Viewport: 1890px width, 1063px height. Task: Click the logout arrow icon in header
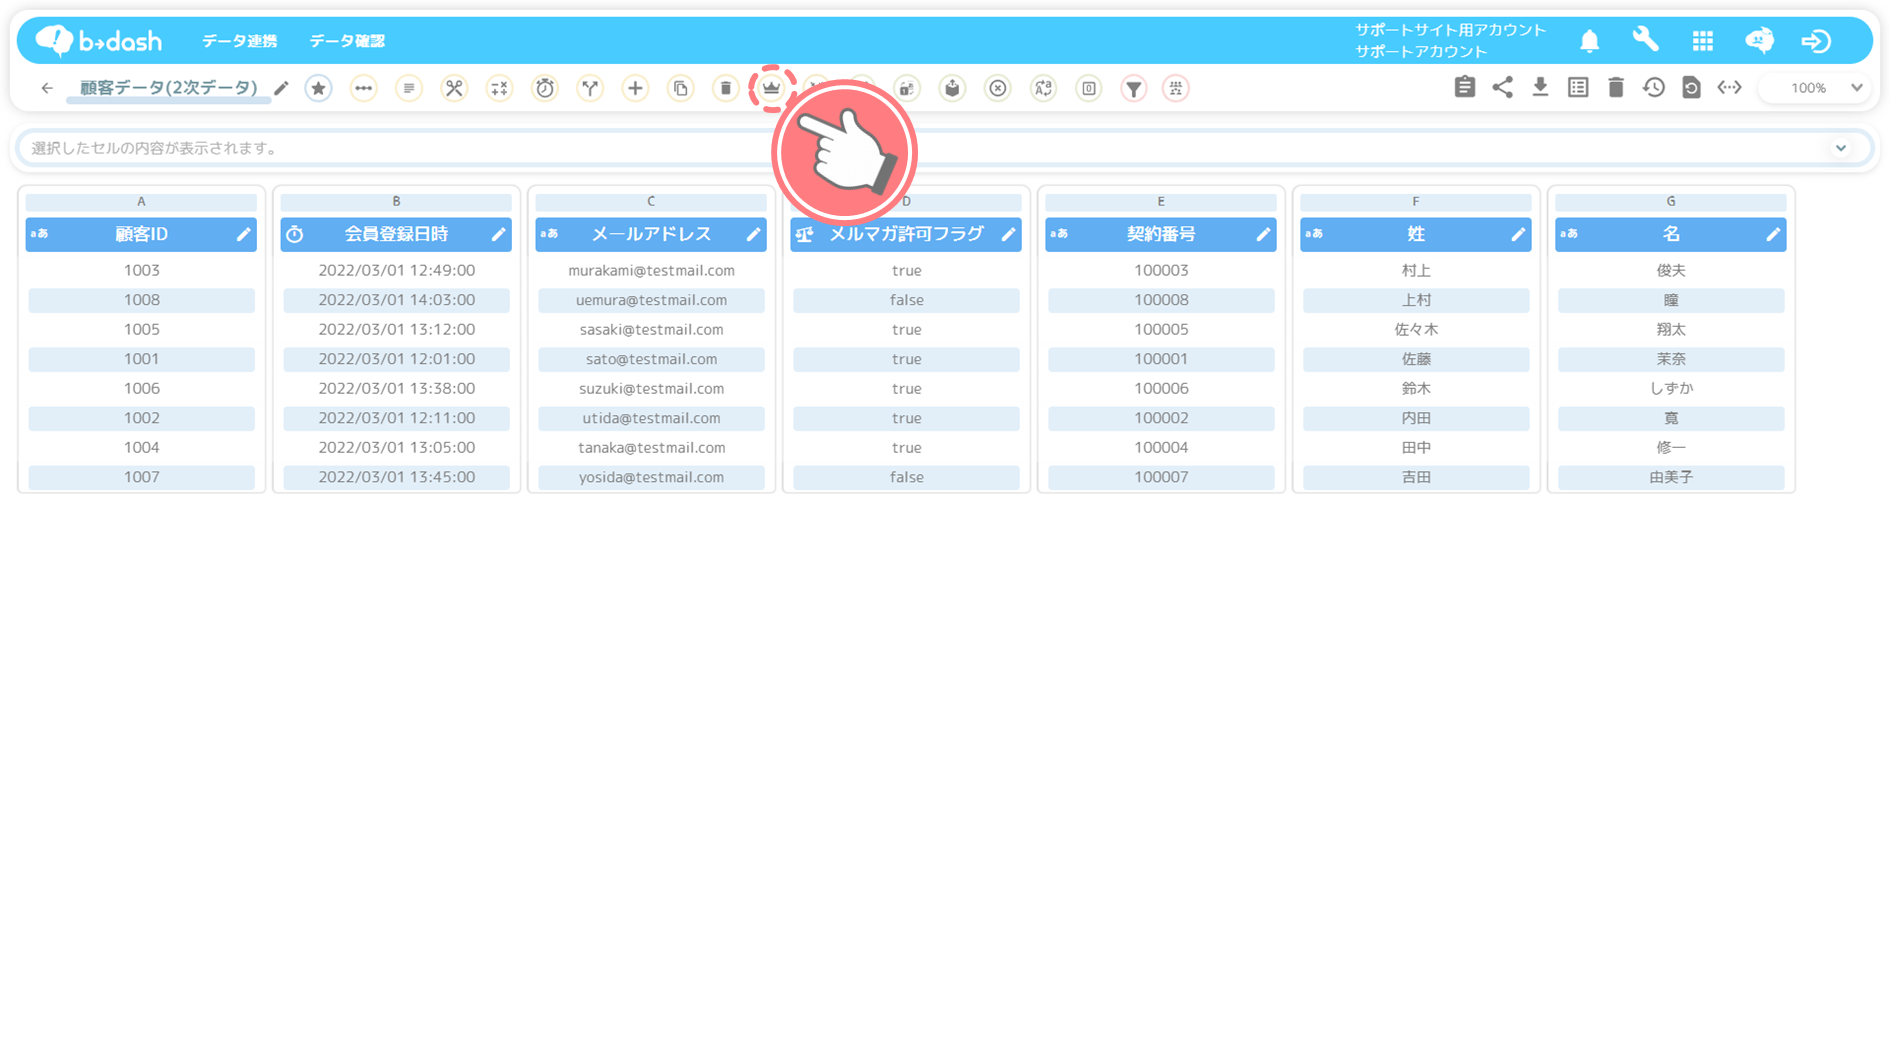1816,41
